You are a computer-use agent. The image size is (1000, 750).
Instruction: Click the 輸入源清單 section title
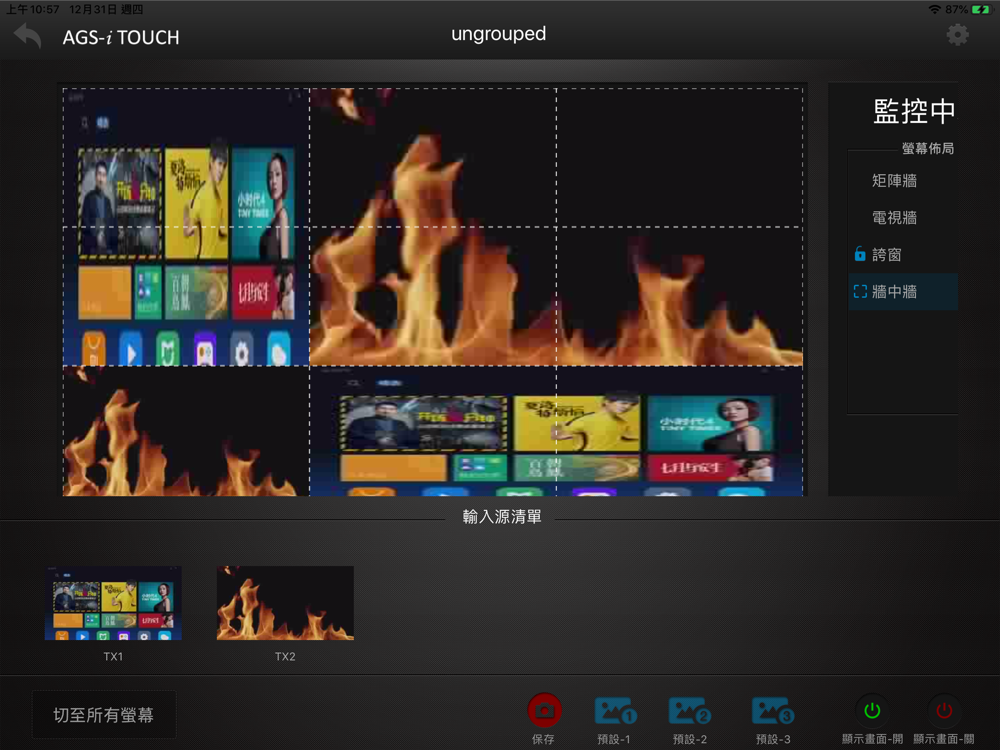tap(502, 517)
